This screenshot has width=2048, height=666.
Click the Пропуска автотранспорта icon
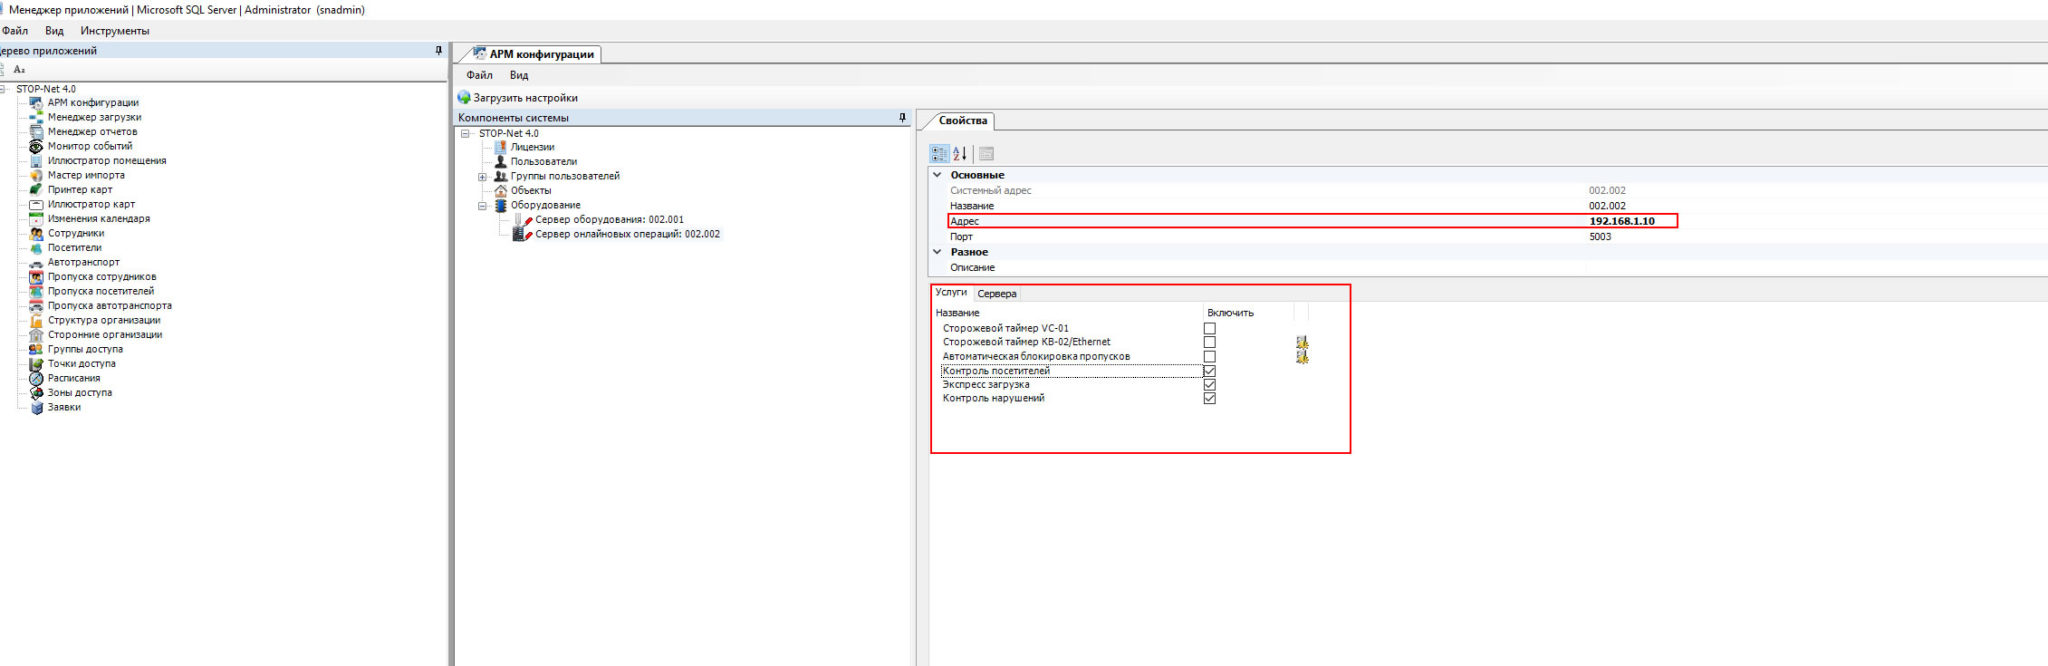[x=36, y=306]
